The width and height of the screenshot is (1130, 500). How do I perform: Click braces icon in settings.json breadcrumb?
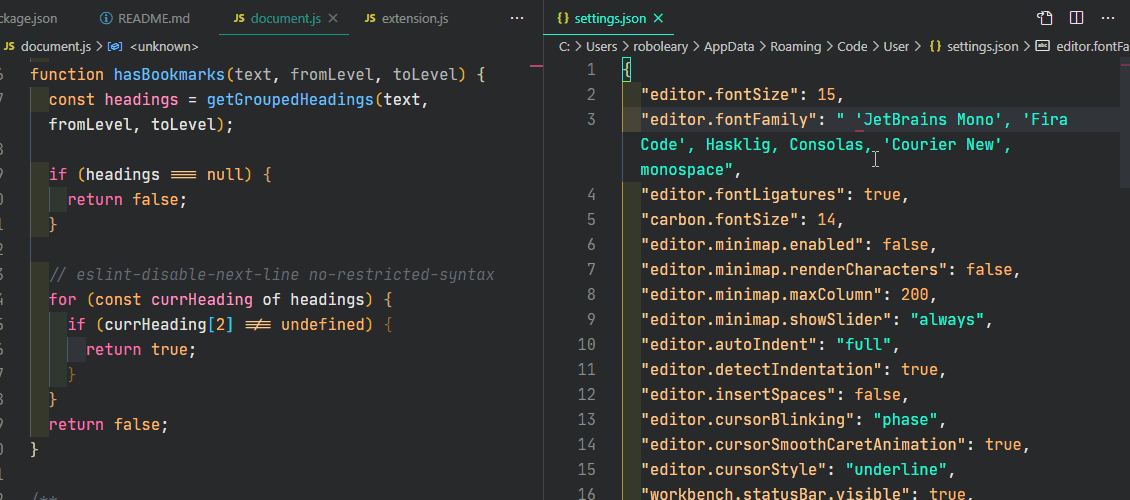coord(935,46)
